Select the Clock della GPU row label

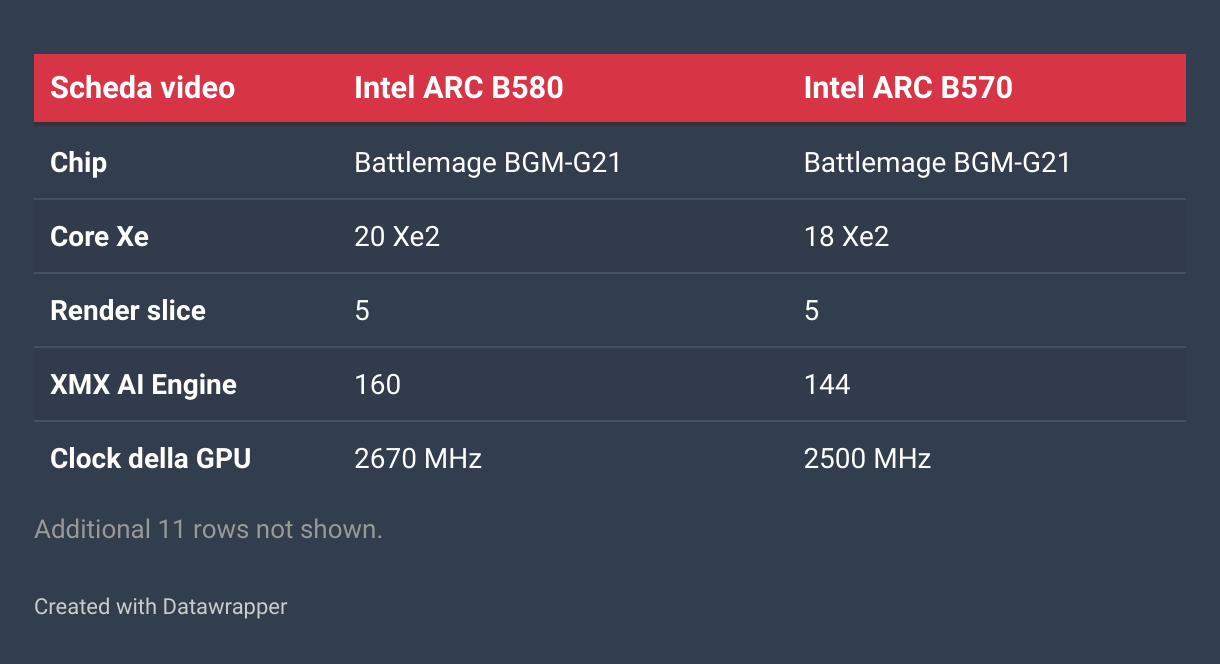(x=151, y=458)
